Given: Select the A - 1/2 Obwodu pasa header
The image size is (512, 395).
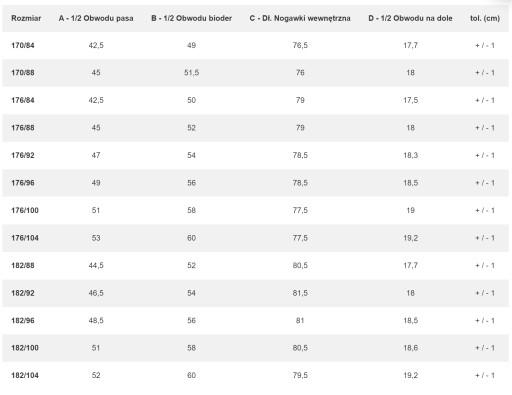Looking at the screenshot, I should click(96, 18).
